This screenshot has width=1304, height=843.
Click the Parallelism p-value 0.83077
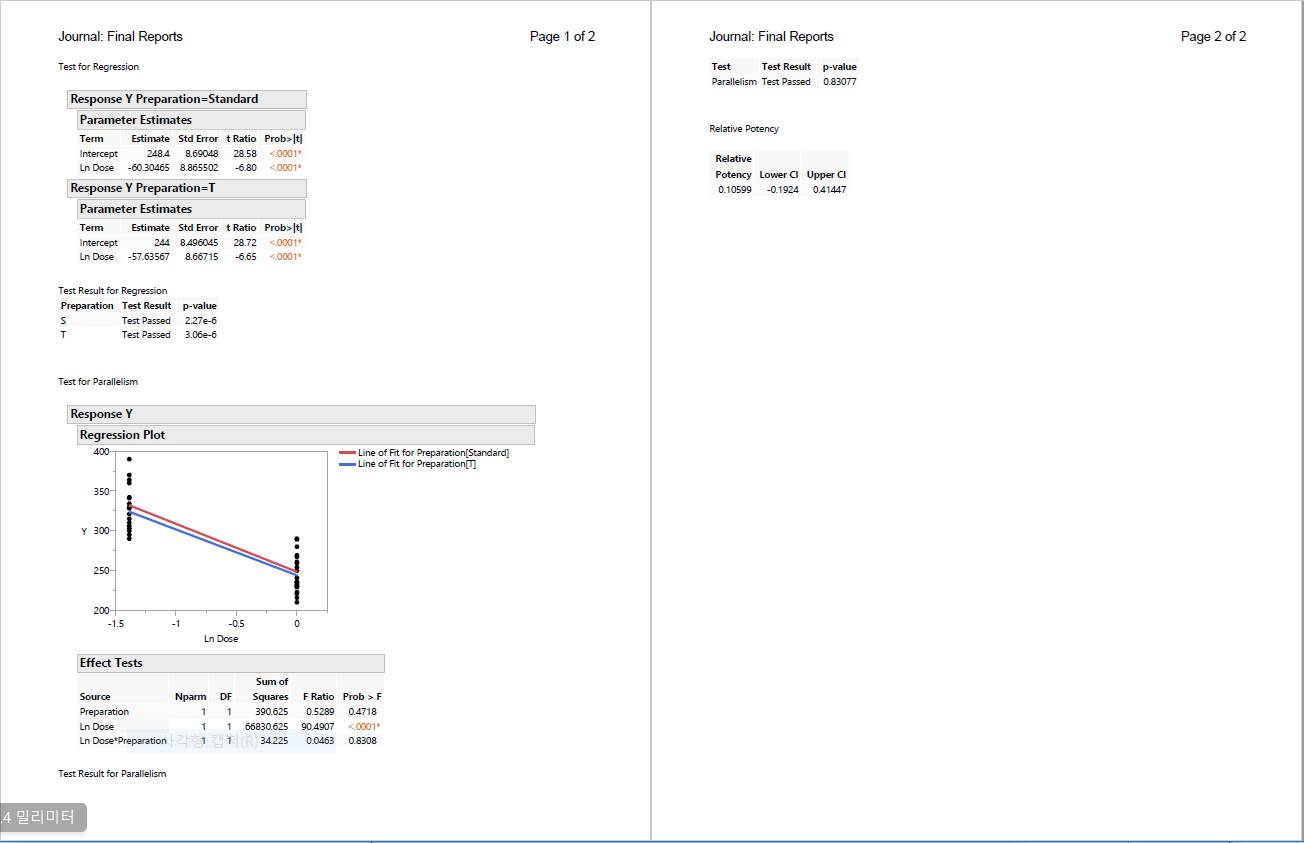click(x=840, y=81)
